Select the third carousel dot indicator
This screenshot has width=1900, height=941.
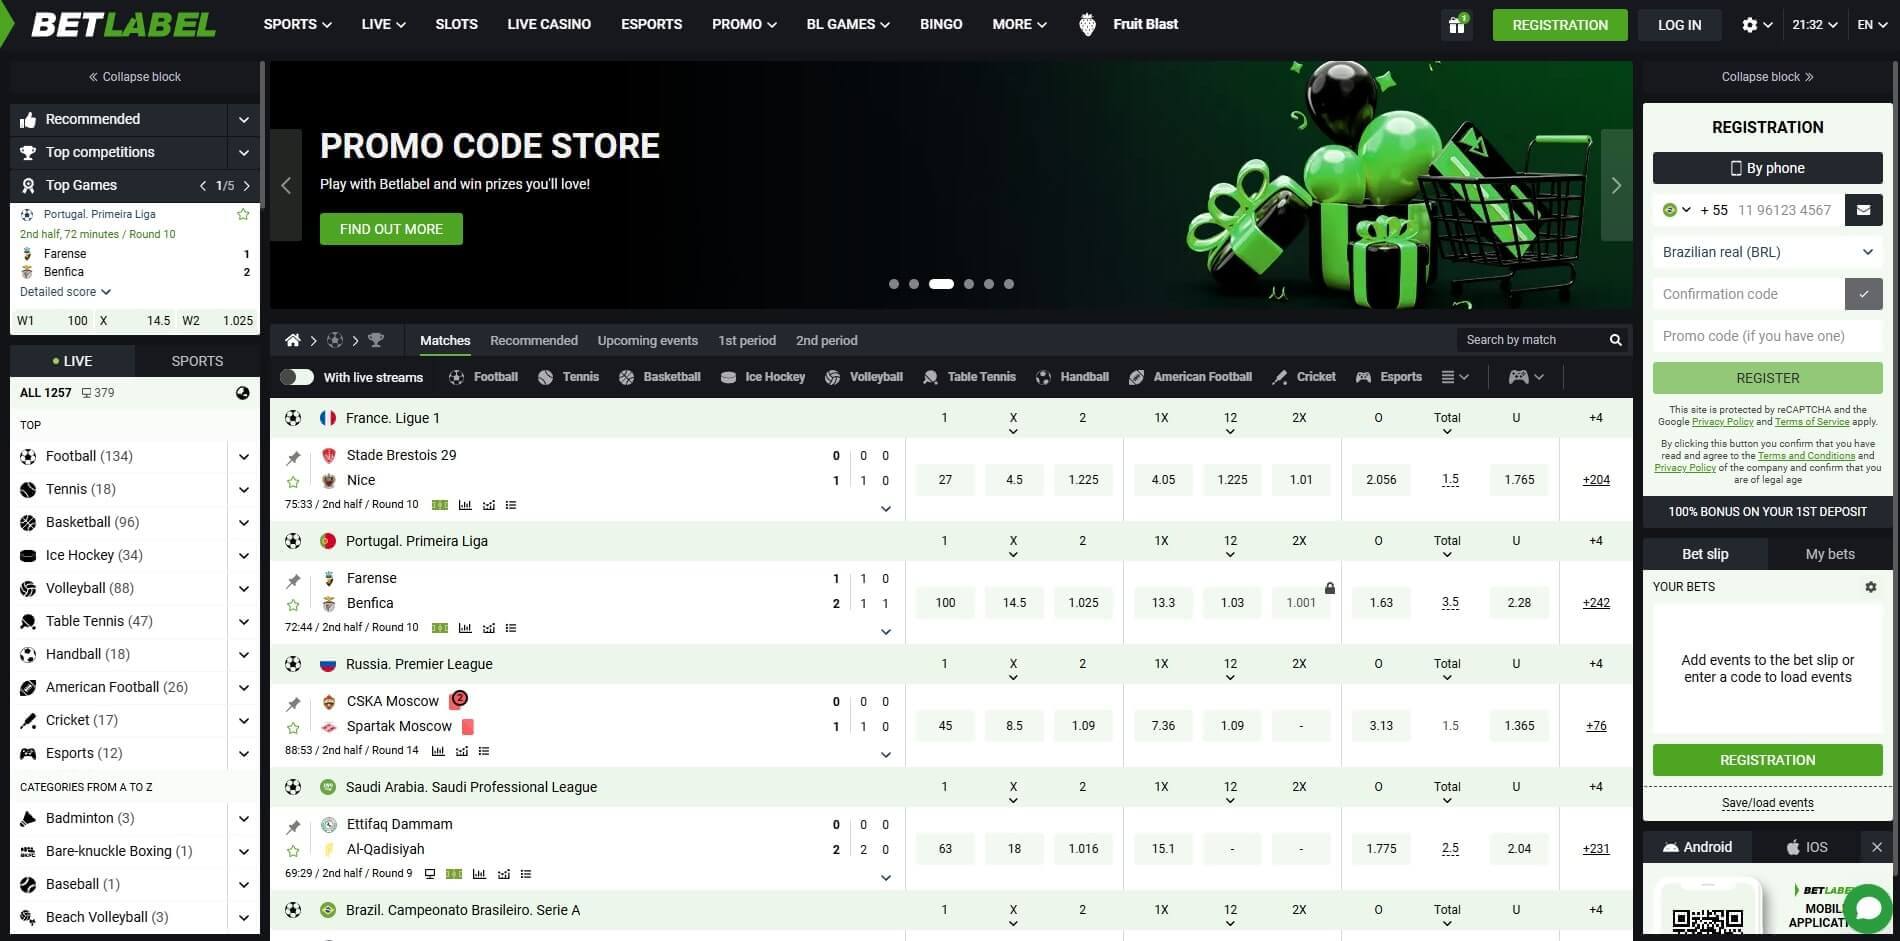[940, 284]
